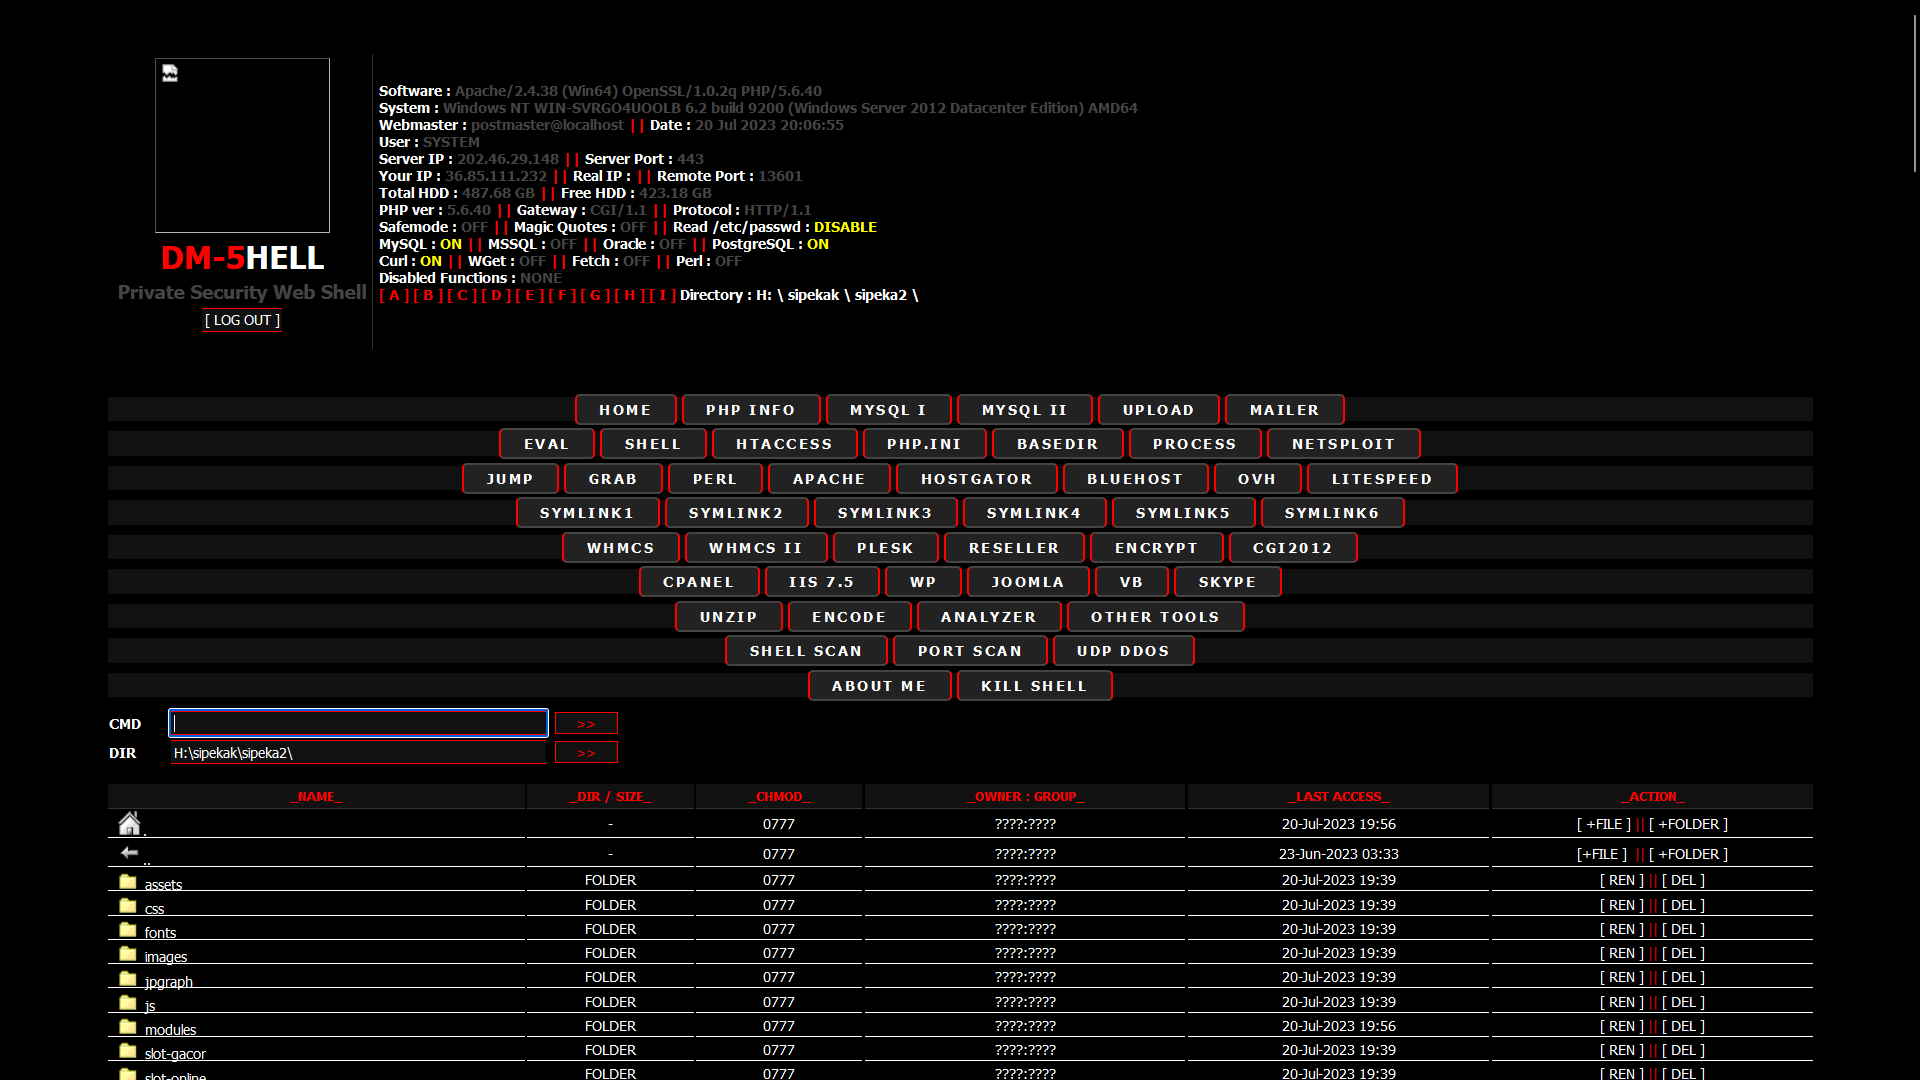This screenshot has width=1920, height=1080.
Task: Click the fonts folder icon
Action: click(x=128, y=929)
